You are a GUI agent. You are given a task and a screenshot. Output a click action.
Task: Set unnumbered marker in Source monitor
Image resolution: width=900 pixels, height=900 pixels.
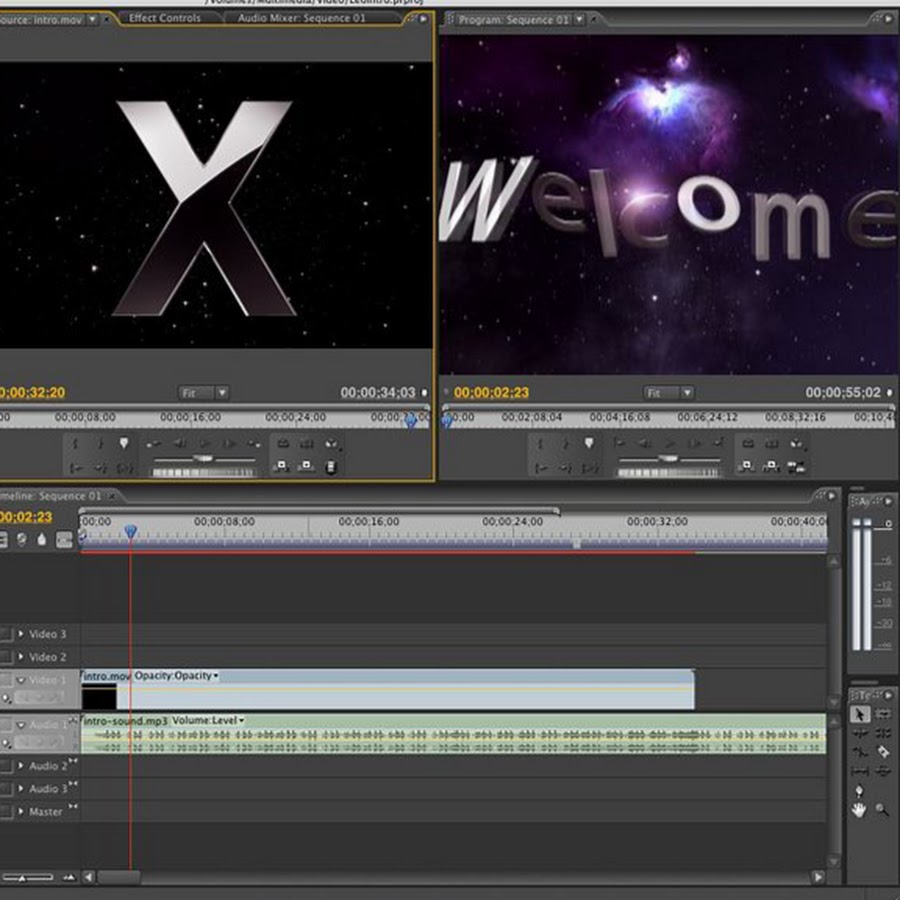tap(124, 444)
